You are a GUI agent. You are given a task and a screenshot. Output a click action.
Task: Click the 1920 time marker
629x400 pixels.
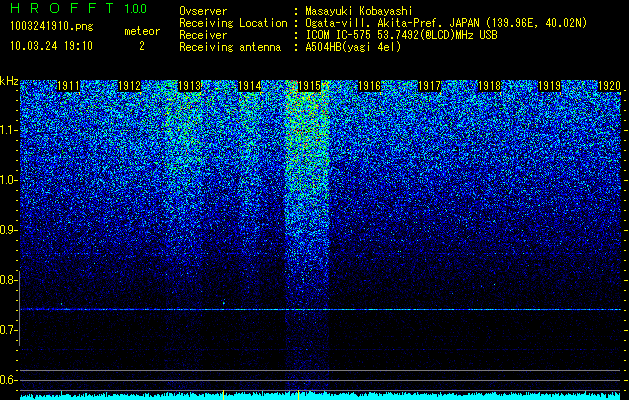click(609, 86)
